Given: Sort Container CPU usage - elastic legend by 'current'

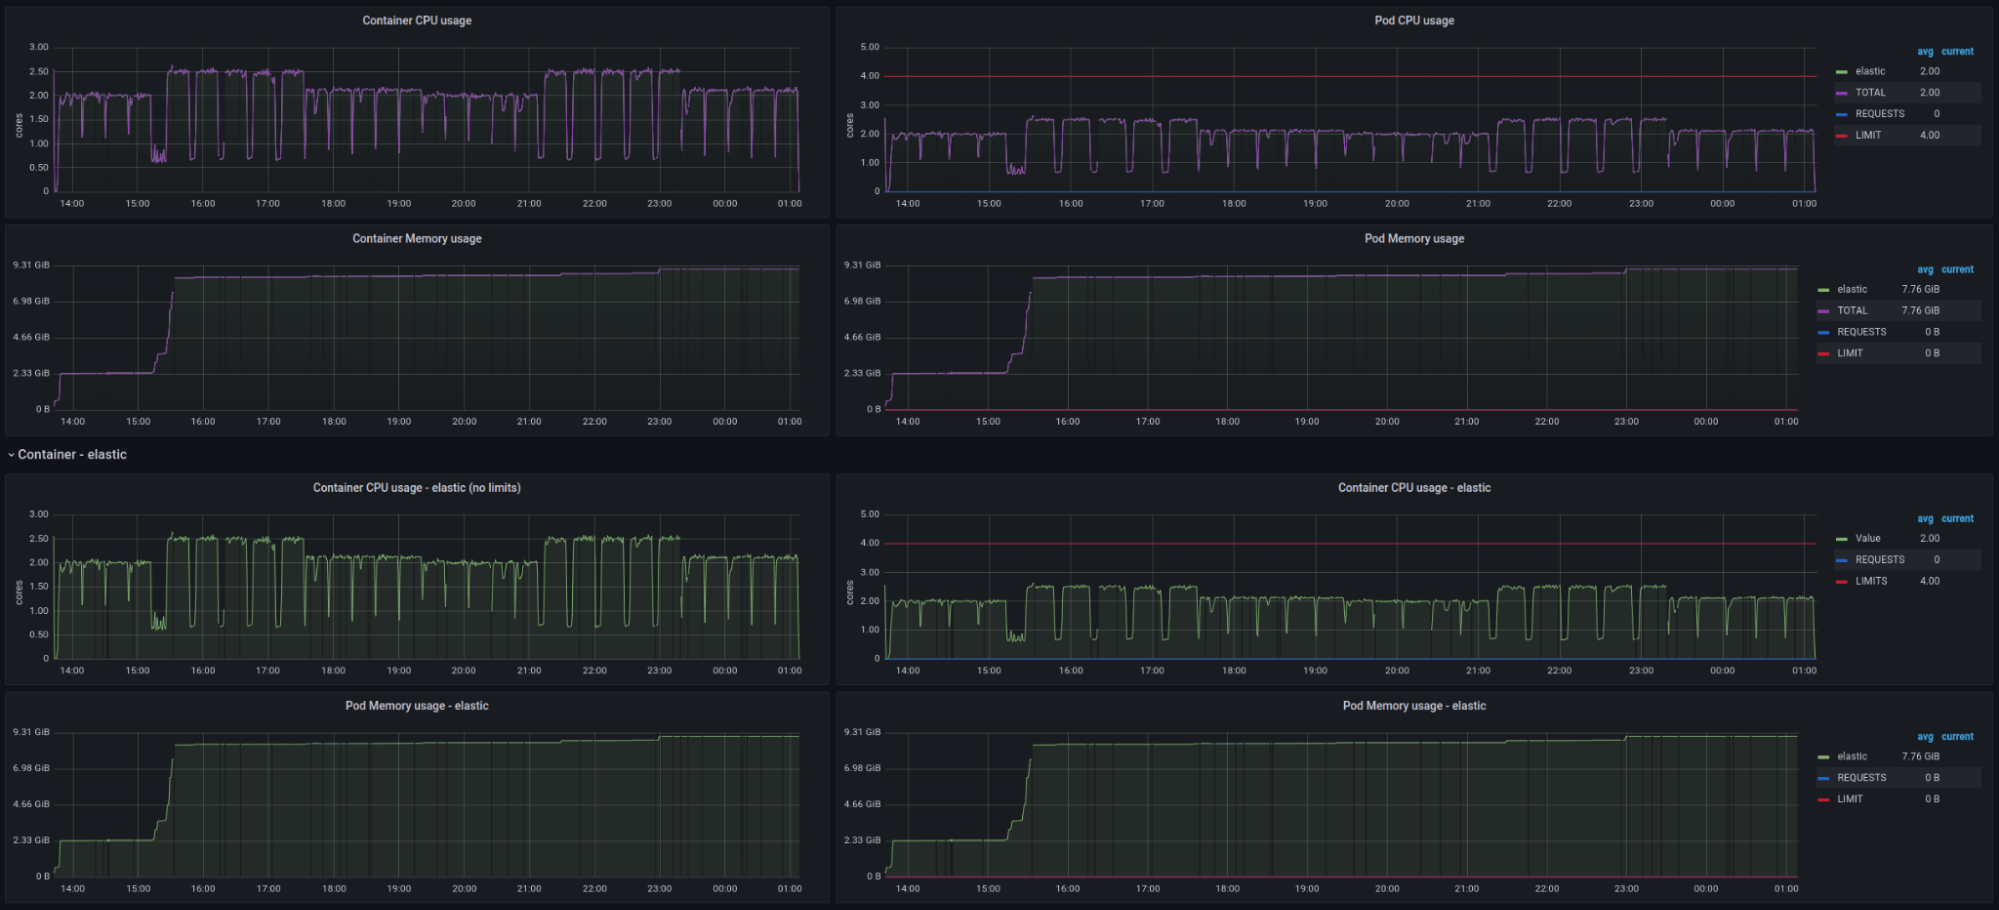Looking at the screenshot, I should click(x=1958, y=519).
